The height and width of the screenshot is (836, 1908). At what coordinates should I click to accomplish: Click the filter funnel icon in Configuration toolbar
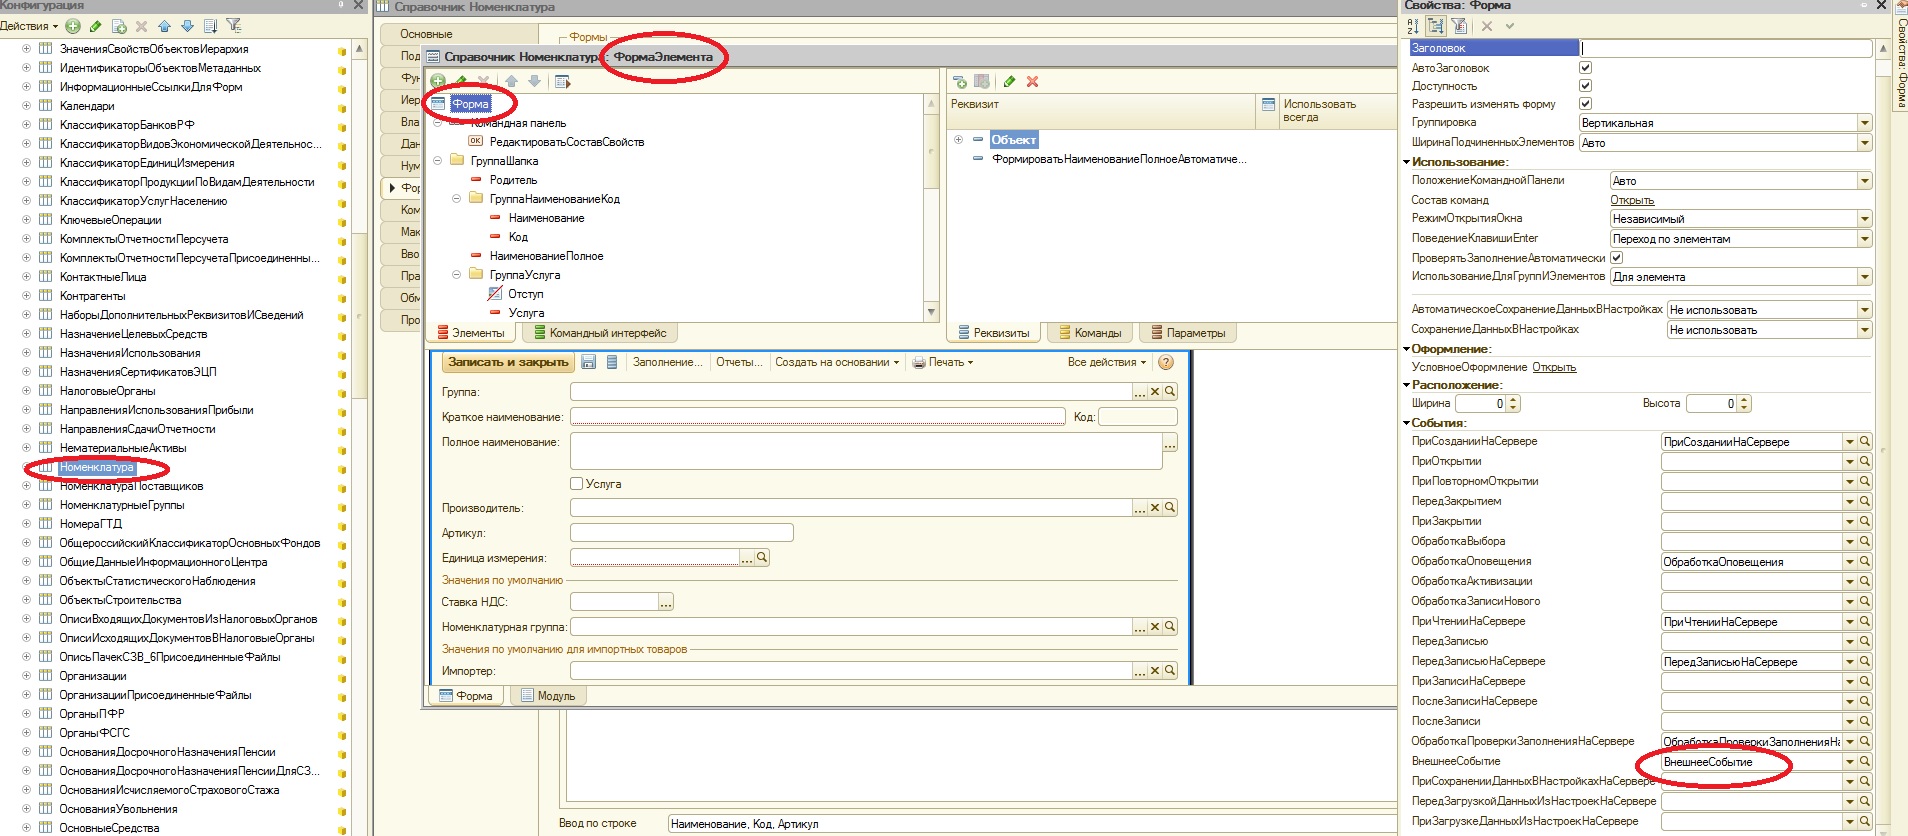coord(234,26)
